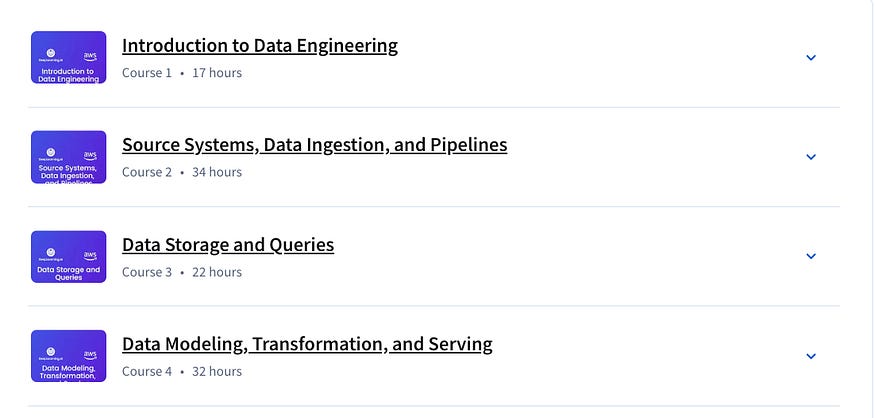Image resolution: width=875 pixels, height=418 pixels.
Task: Click AWS logo on Data Modeling thumbnail
Action: pos(90,354)
